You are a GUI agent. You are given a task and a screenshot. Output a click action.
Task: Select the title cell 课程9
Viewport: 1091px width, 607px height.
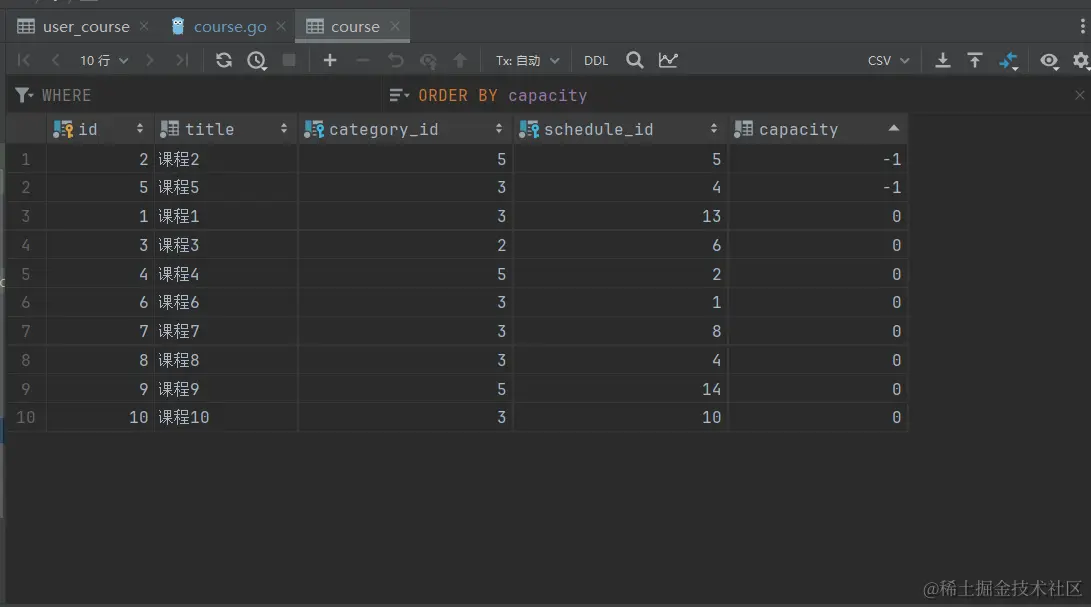click(x=225, y=389)
